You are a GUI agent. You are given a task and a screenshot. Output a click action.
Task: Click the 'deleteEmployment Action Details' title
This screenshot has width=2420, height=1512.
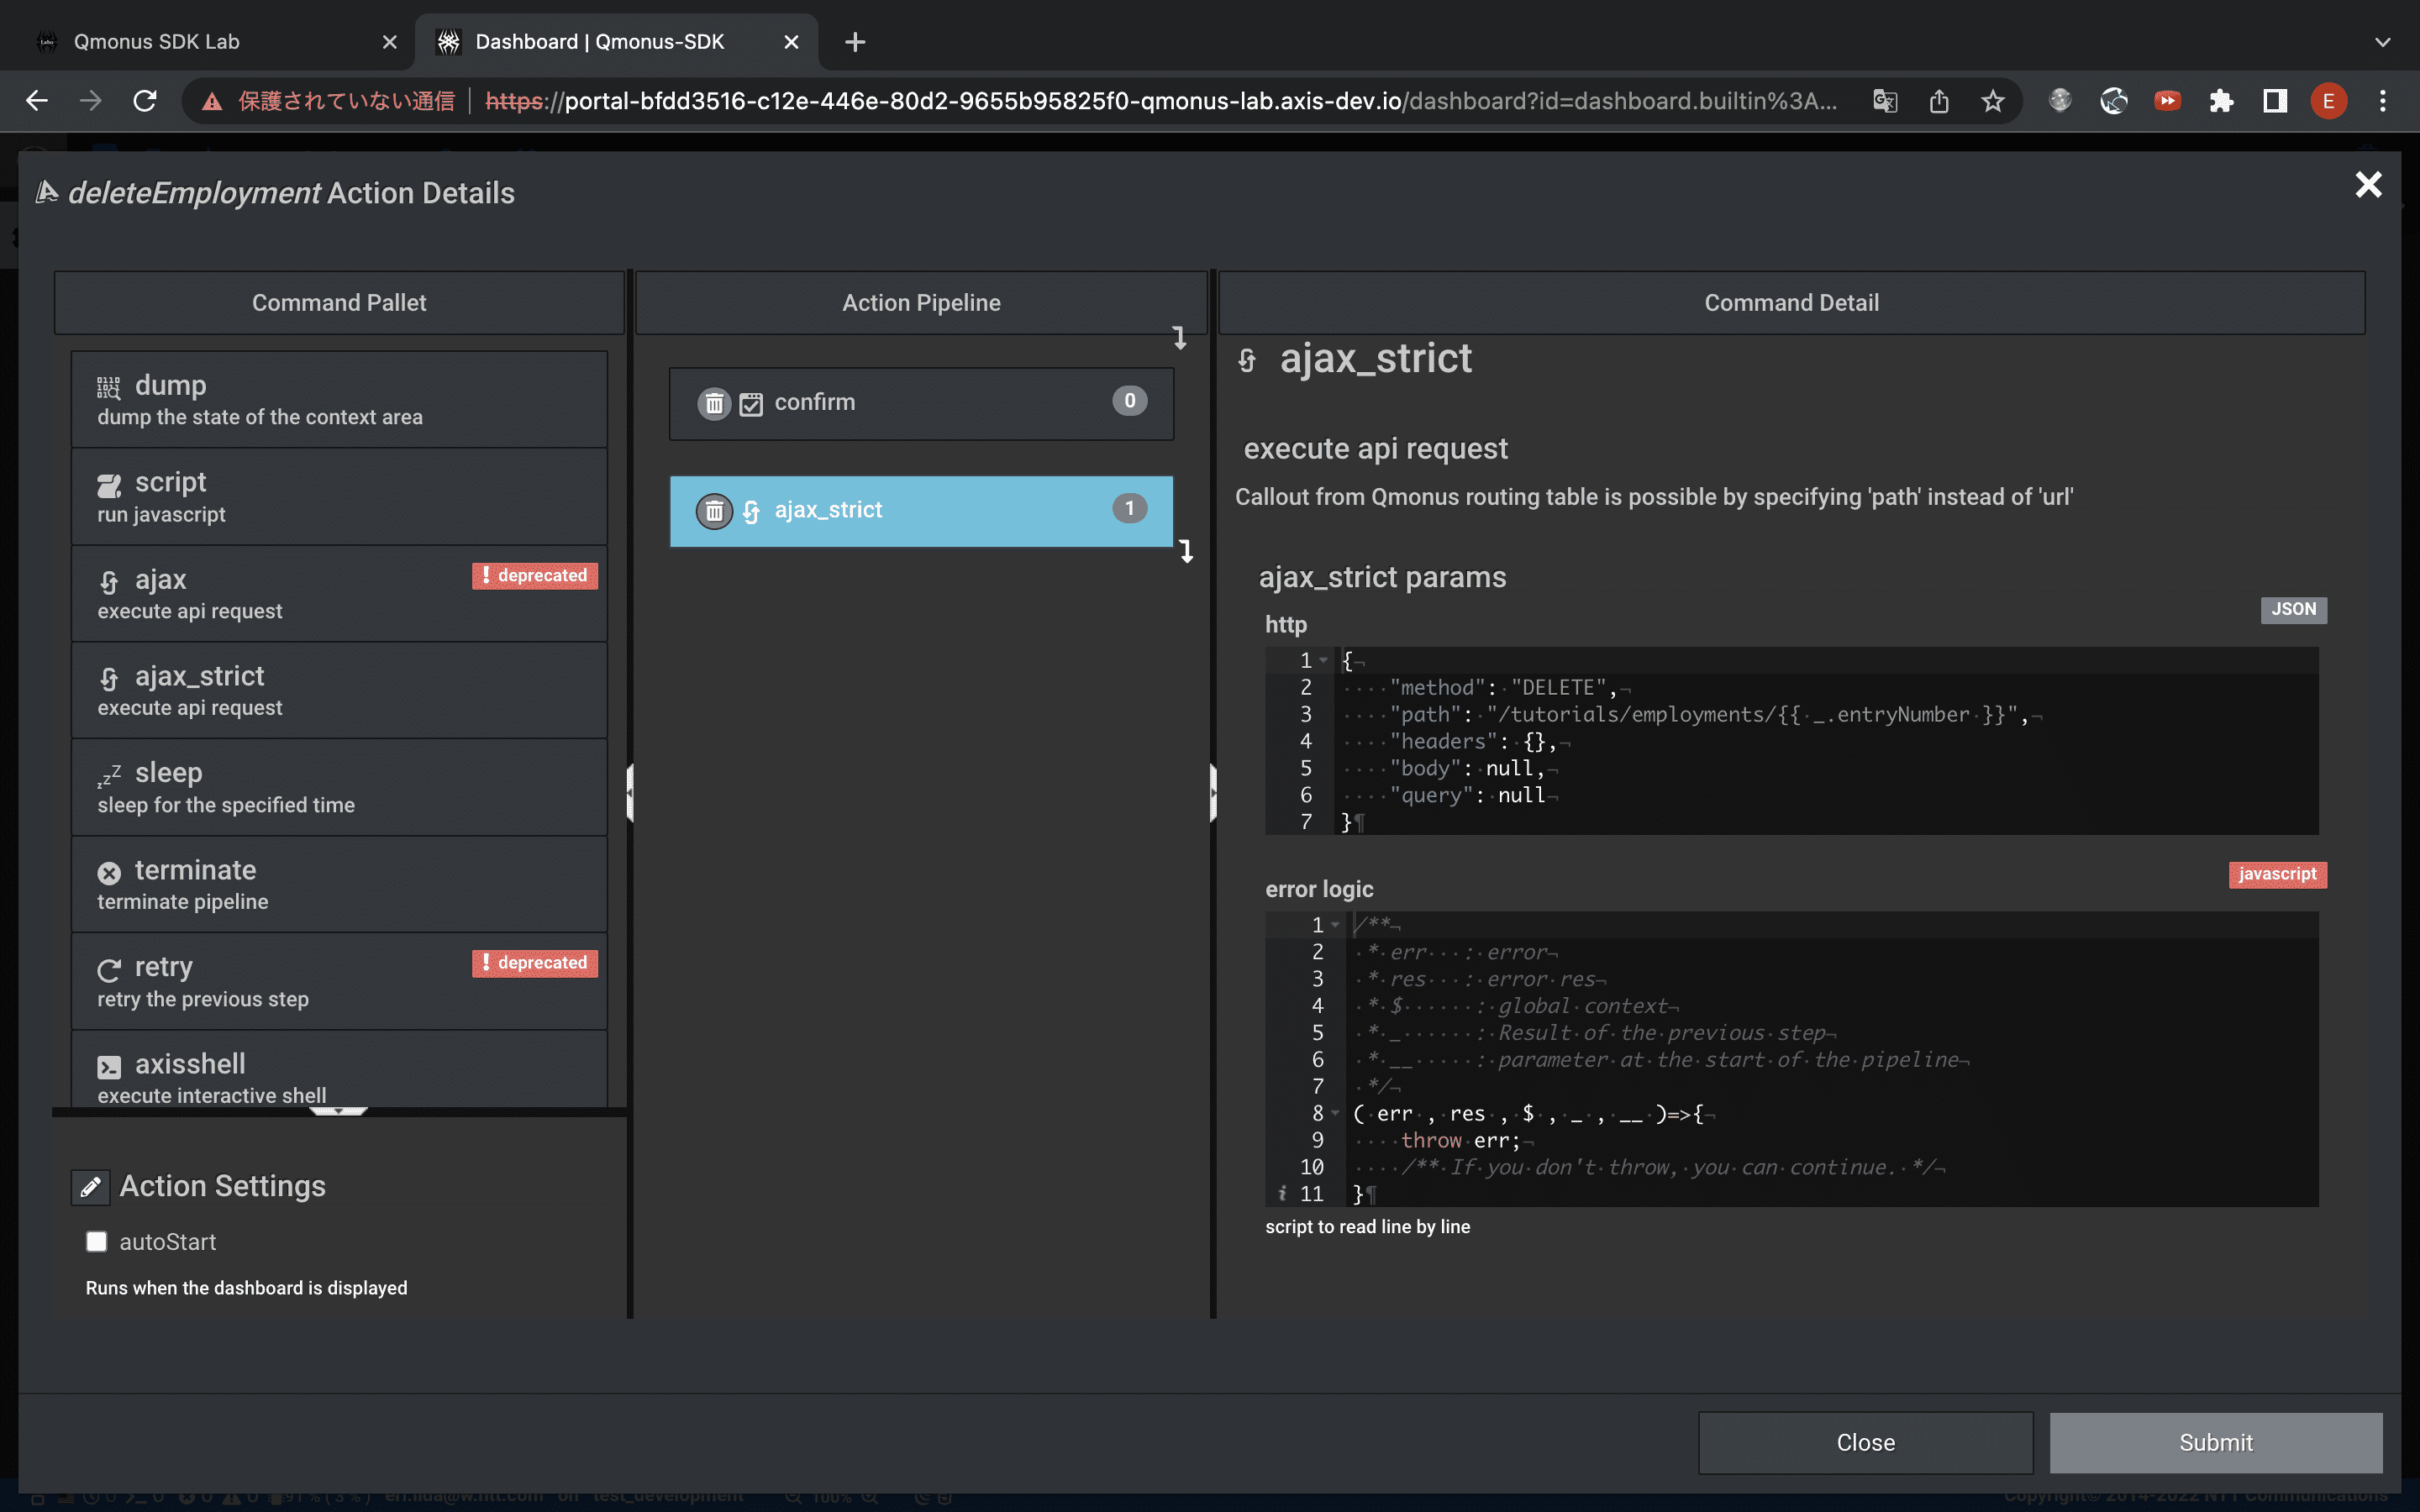click(291, 193)
